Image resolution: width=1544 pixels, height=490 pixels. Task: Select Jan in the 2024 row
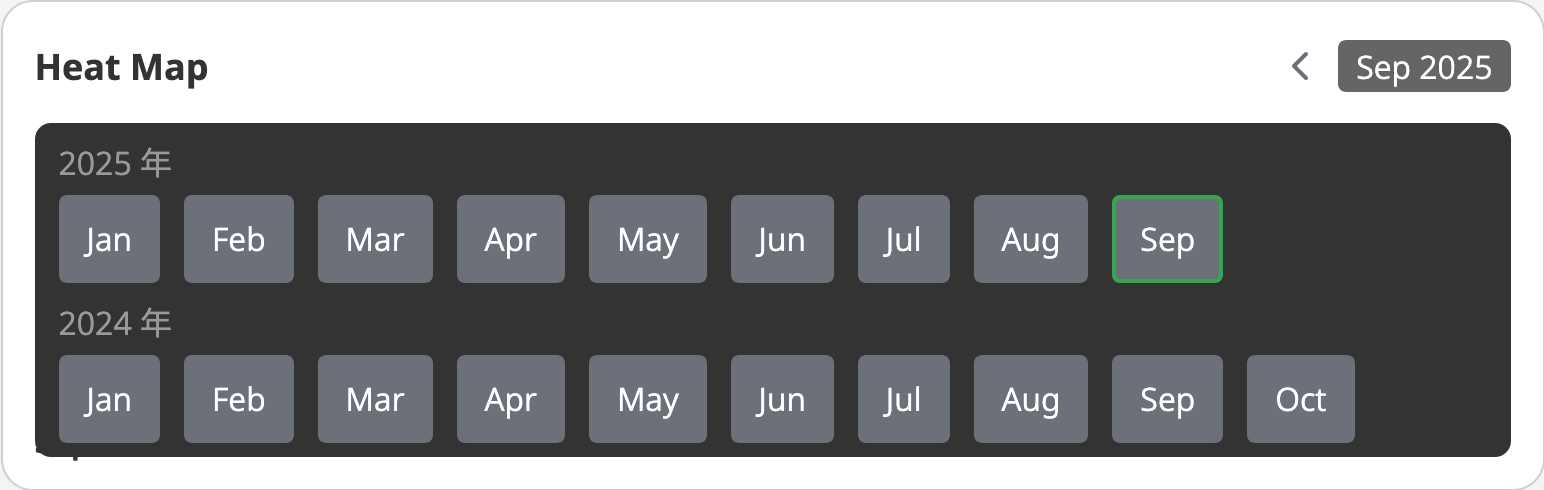coord(109,399)
